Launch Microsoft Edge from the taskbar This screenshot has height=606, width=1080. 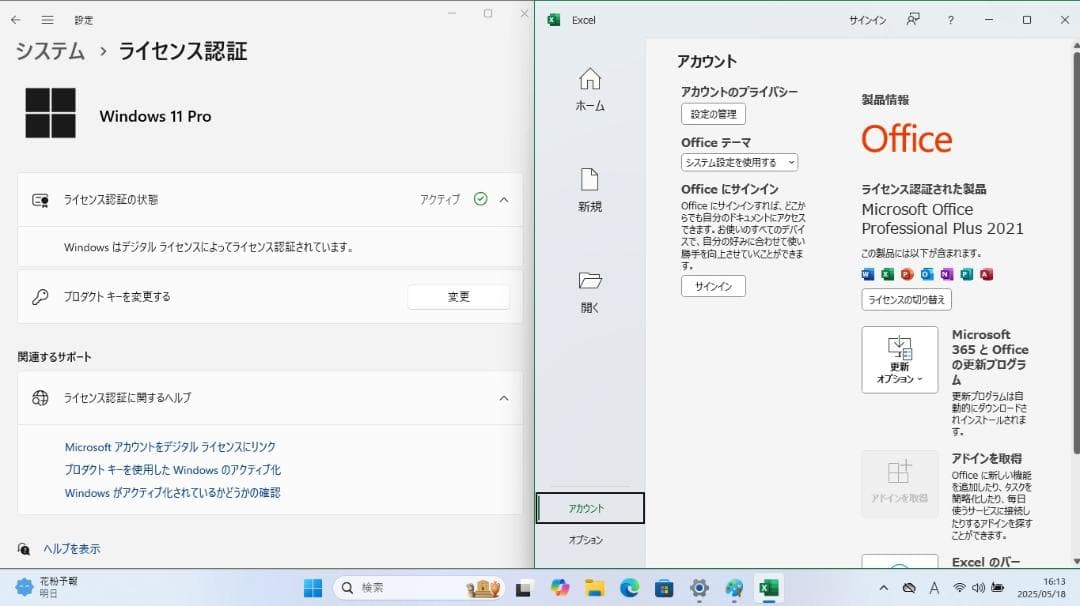click(x=628, y=588)
